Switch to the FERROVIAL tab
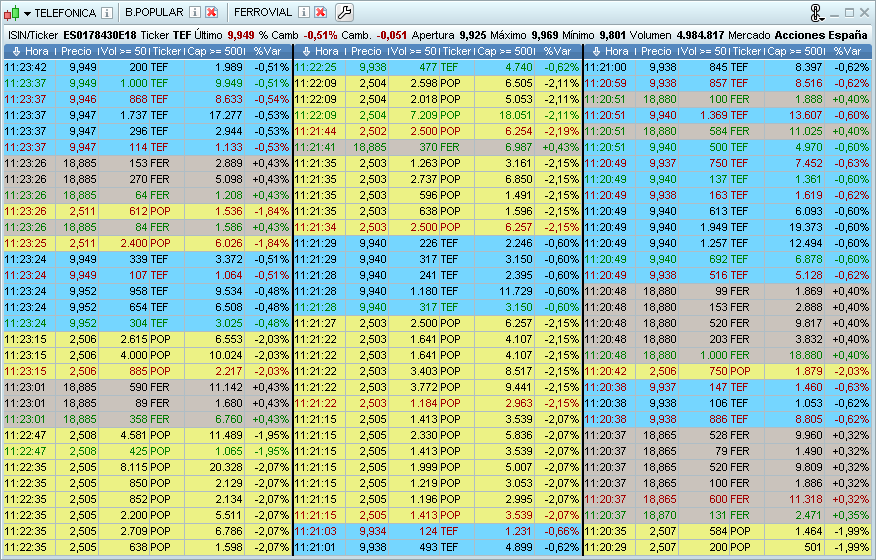Image resolution: width=876 pixels, height=560 pixels. point(263,12)
